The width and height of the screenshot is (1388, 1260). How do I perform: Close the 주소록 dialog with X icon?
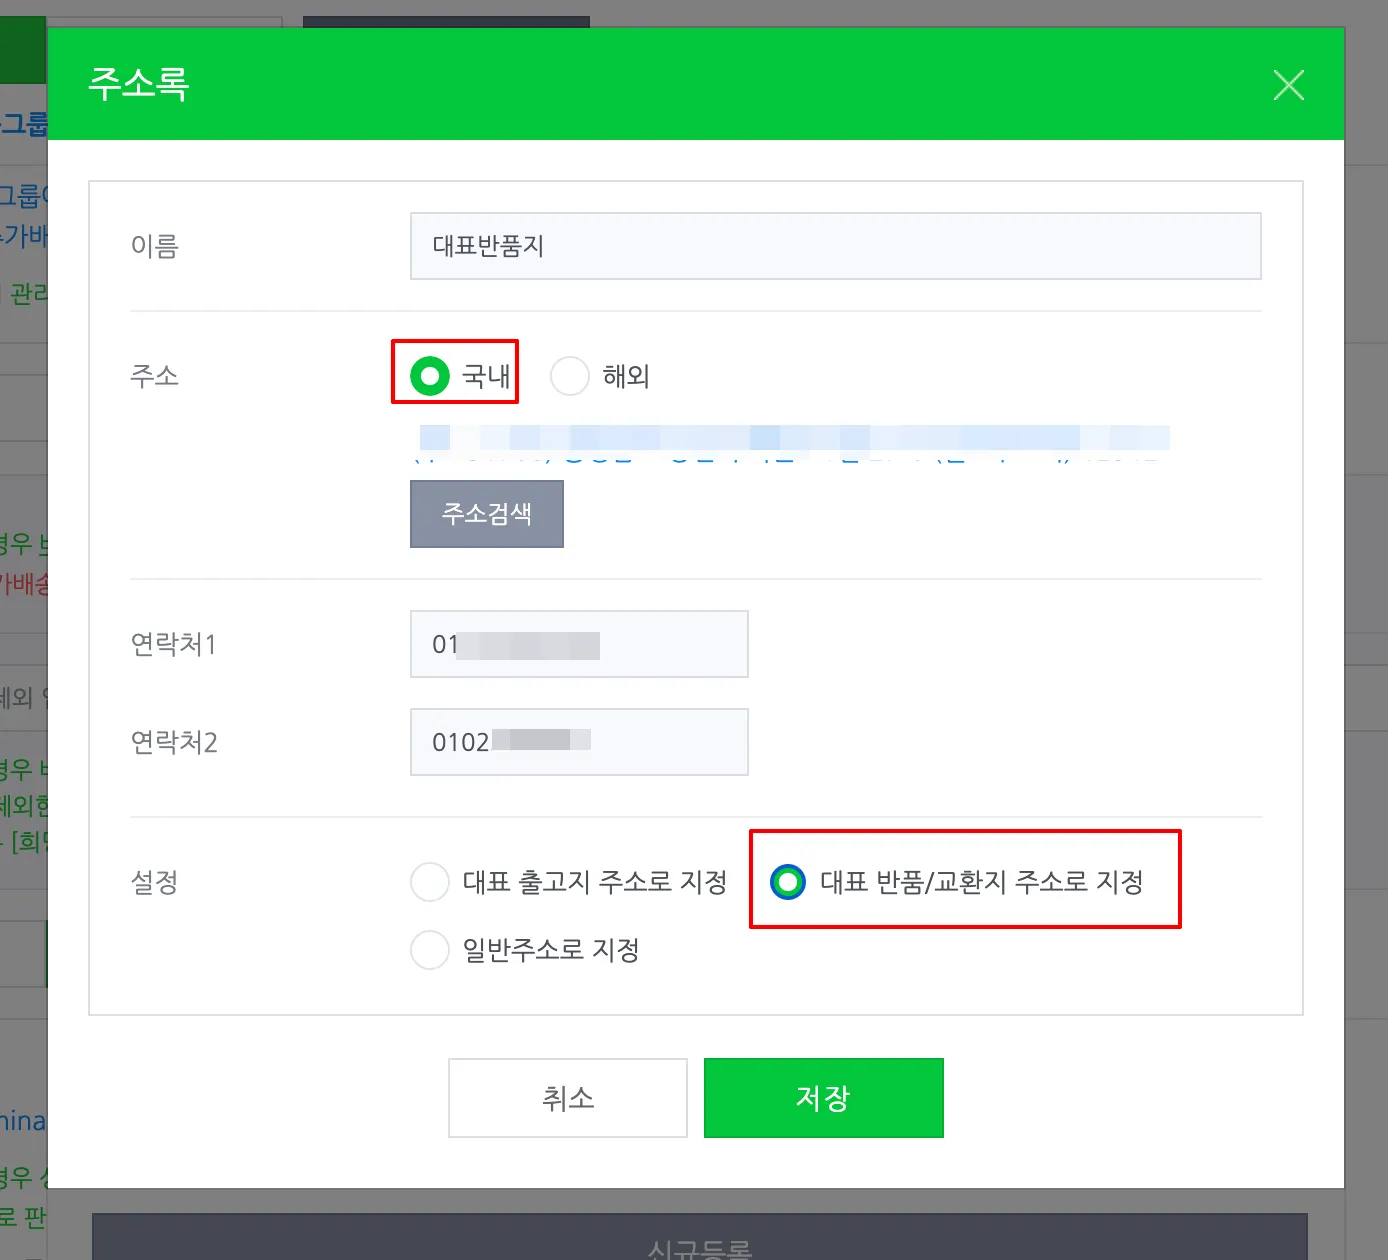pos(1288,85)
